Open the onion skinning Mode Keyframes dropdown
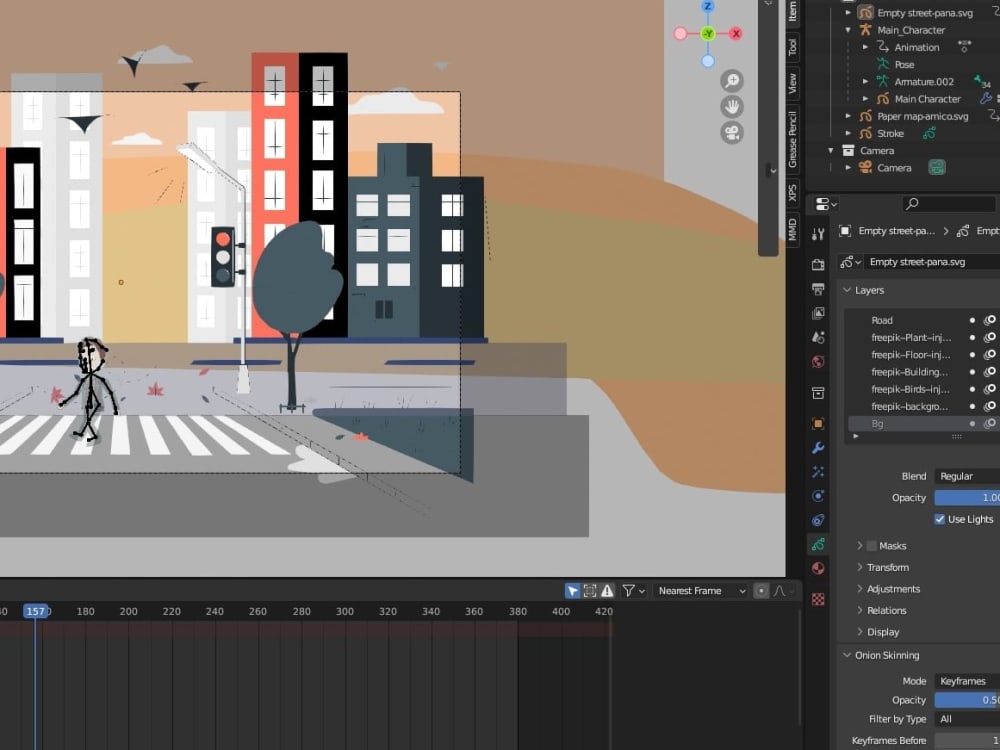This screenshot has height=750, width=1000. coord(967,681)
